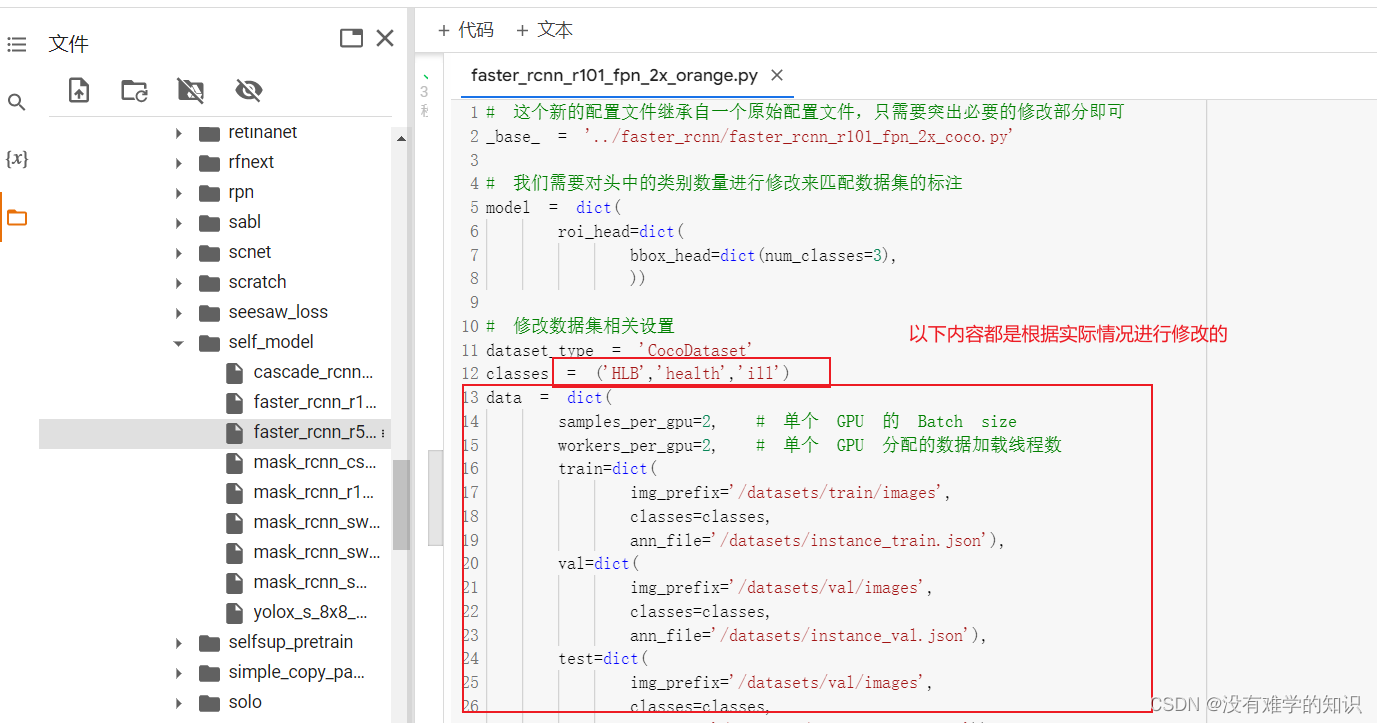Expand the rfnext folder
This screenshot has width=1377, height=723.
[x=179, y=163]
